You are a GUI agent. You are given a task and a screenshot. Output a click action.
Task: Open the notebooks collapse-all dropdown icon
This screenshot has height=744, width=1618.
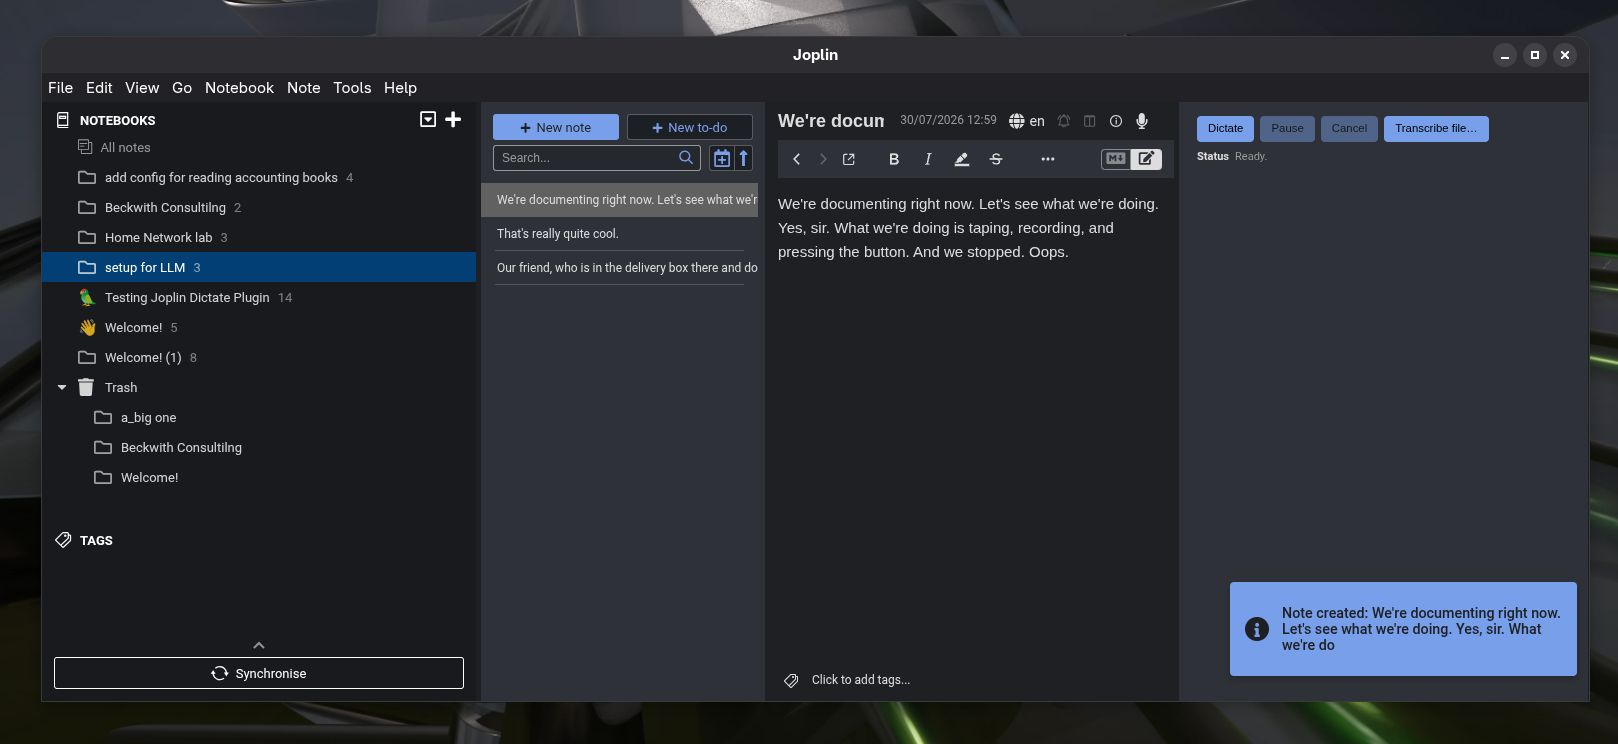coord(428,120)
